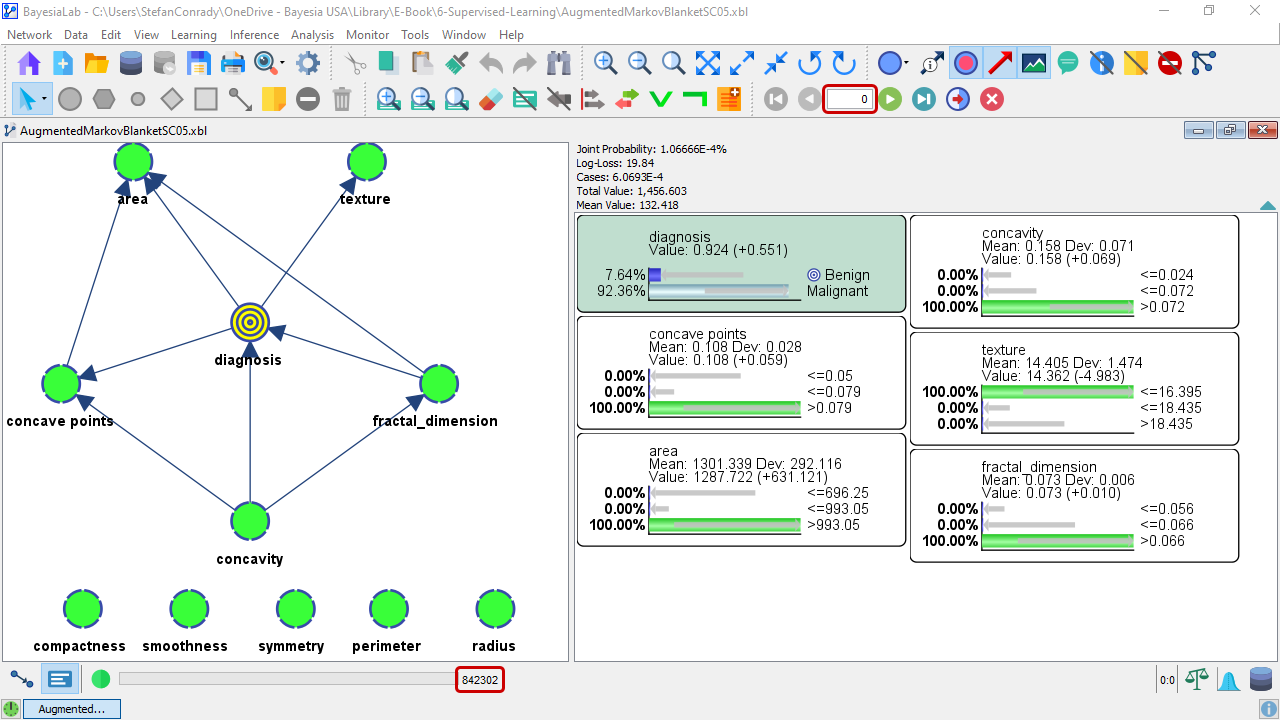Fit graph to window with expand-arrows icon
Viewport: 1280px width, 720px height.
coord(708,63)
